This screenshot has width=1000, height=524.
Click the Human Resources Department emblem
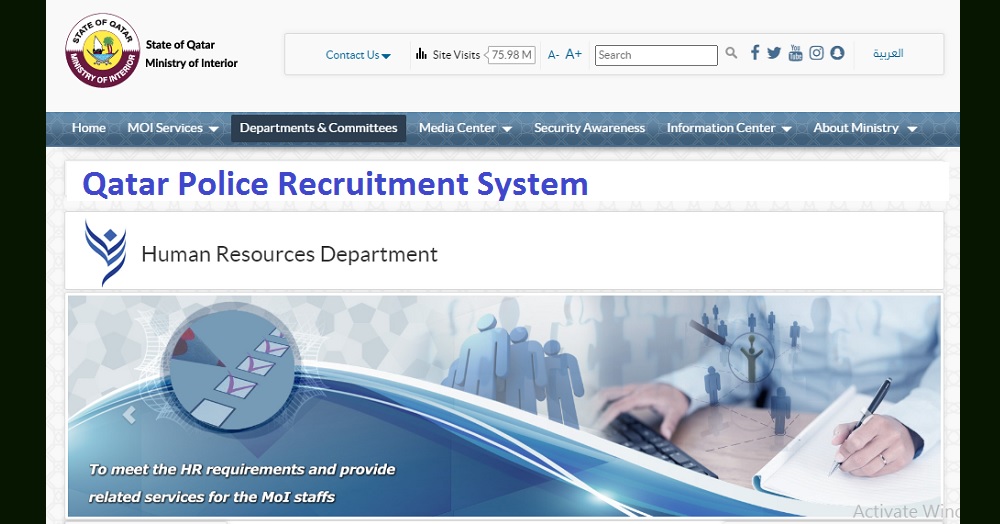pos(105,252)
